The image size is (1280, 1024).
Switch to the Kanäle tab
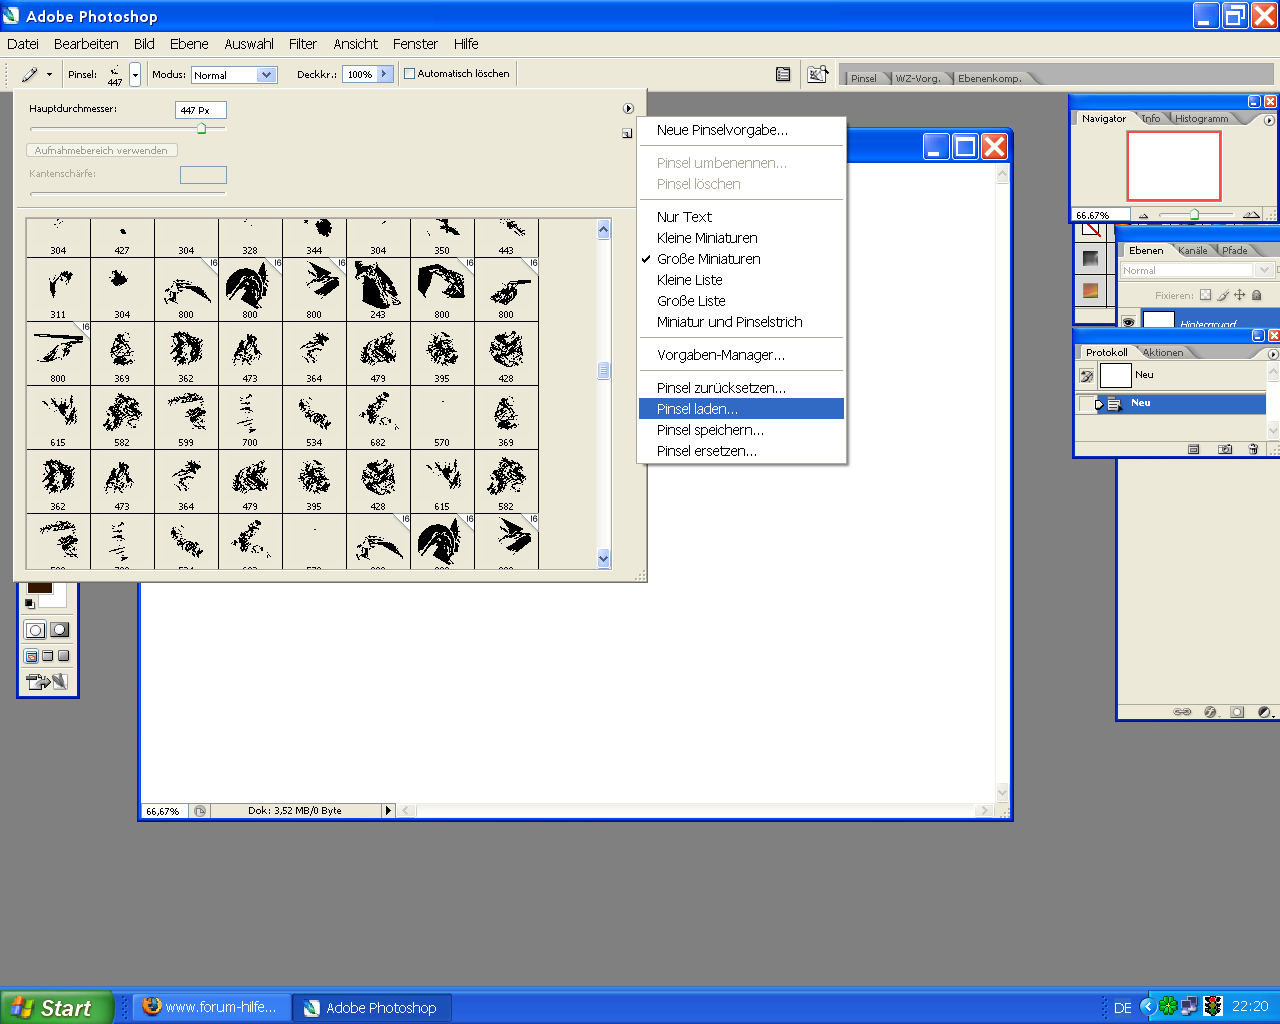pos(1192,251)
